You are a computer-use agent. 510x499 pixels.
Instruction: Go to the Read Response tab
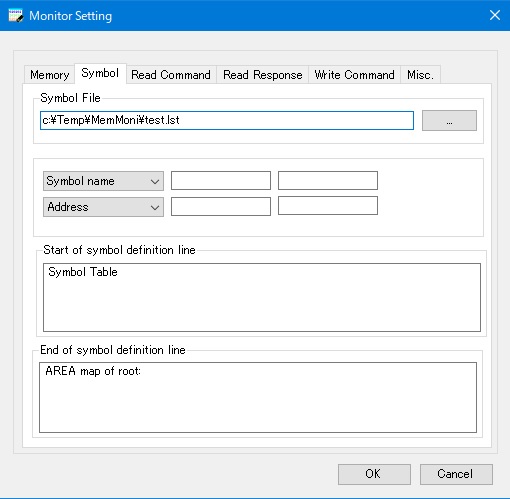pos(263,75)
